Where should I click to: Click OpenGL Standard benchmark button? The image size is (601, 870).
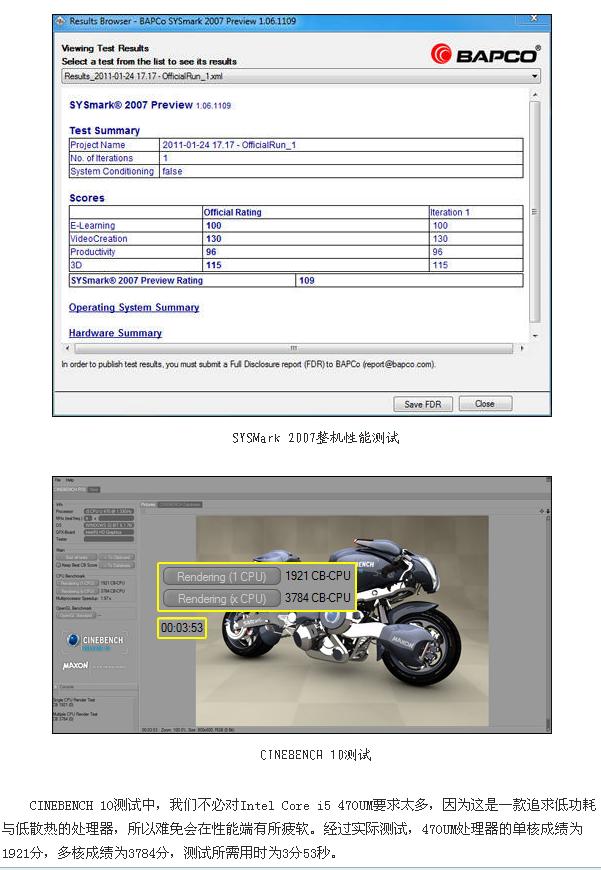(76, 615)
